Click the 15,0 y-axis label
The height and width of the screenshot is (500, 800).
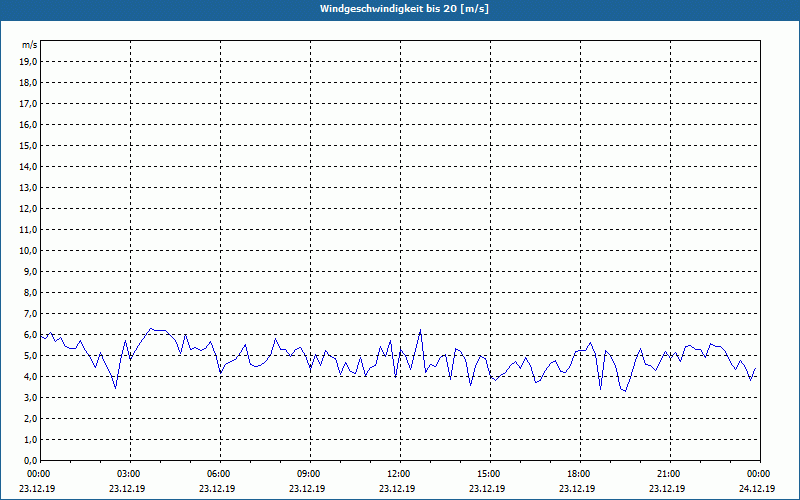[28, 145]
